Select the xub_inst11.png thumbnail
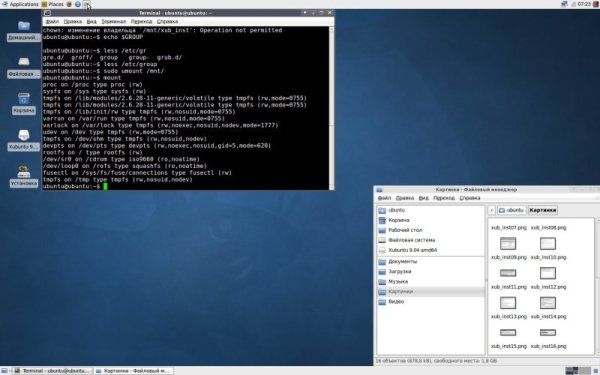Screen dimensions: 600x375 click(508, 273)
